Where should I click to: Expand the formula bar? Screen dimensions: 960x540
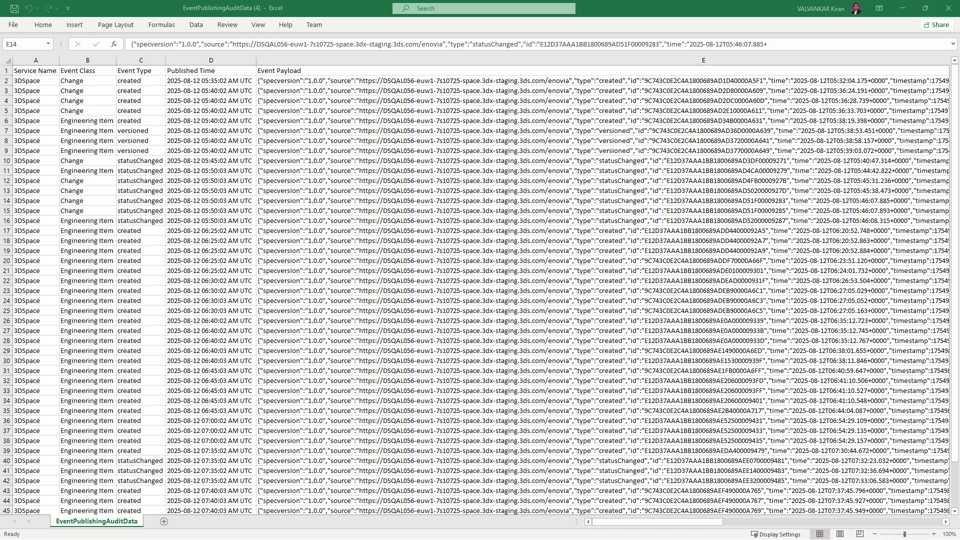tap(953, 44)
